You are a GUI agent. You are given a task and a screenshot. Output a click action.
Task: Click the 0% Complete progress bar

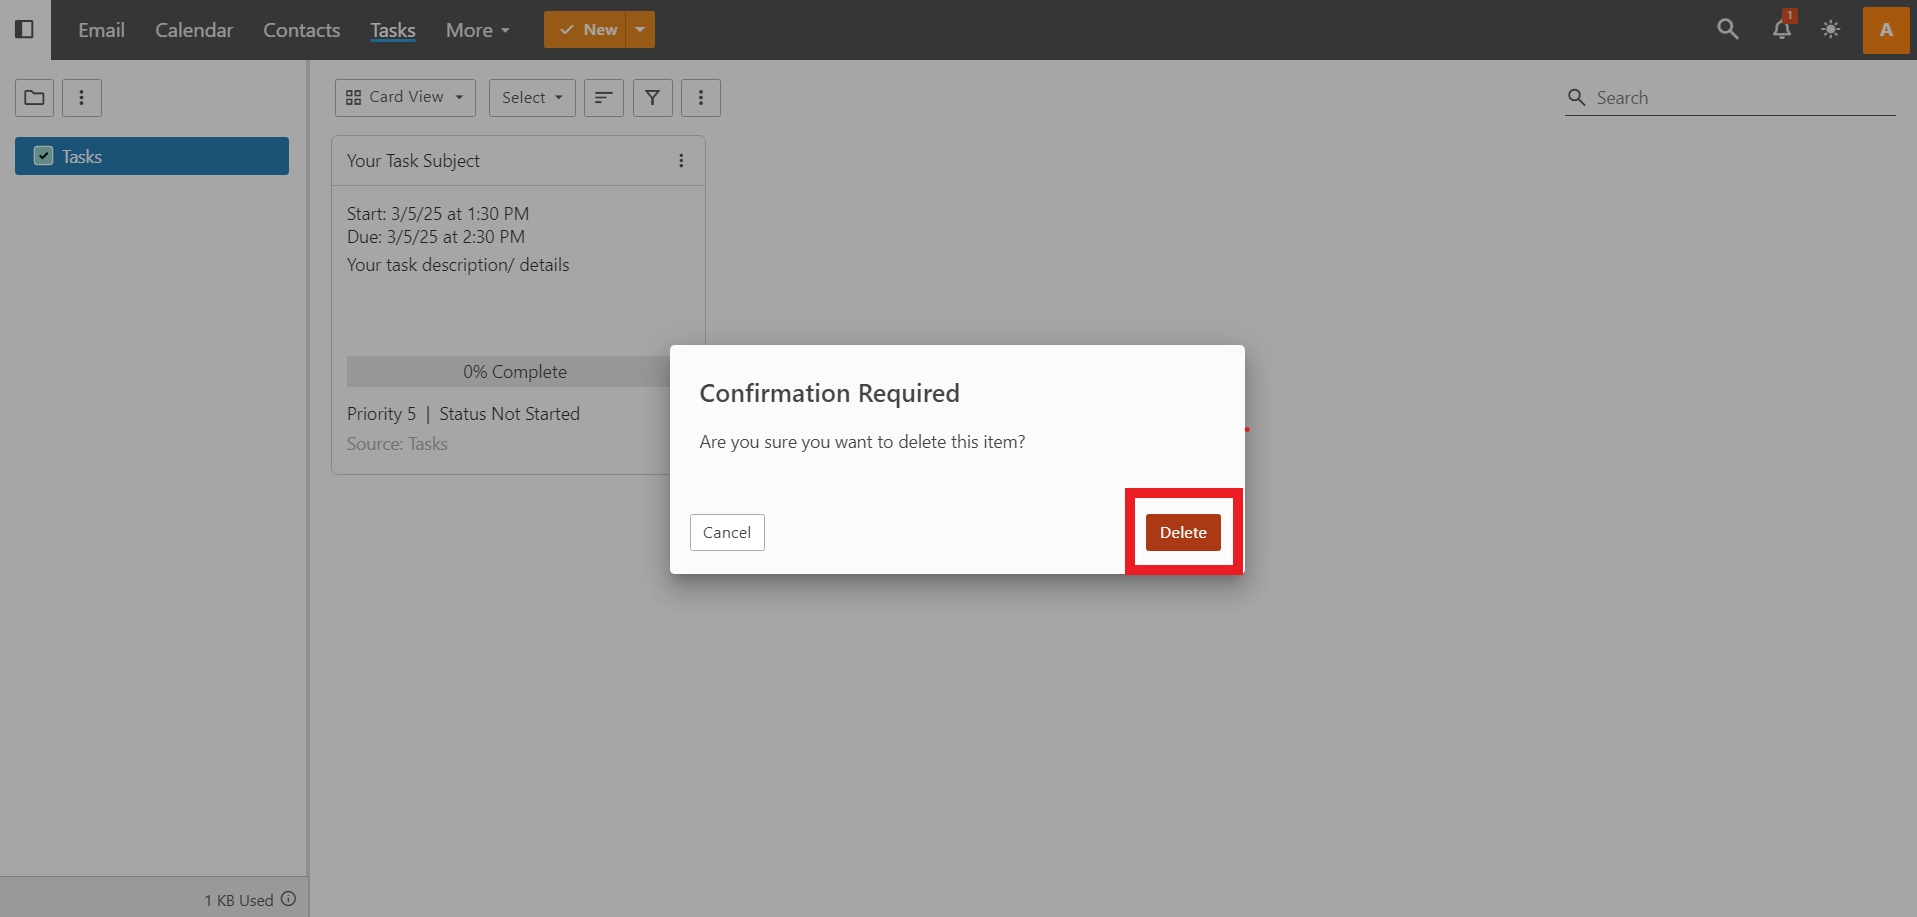[x=509, y=372]
